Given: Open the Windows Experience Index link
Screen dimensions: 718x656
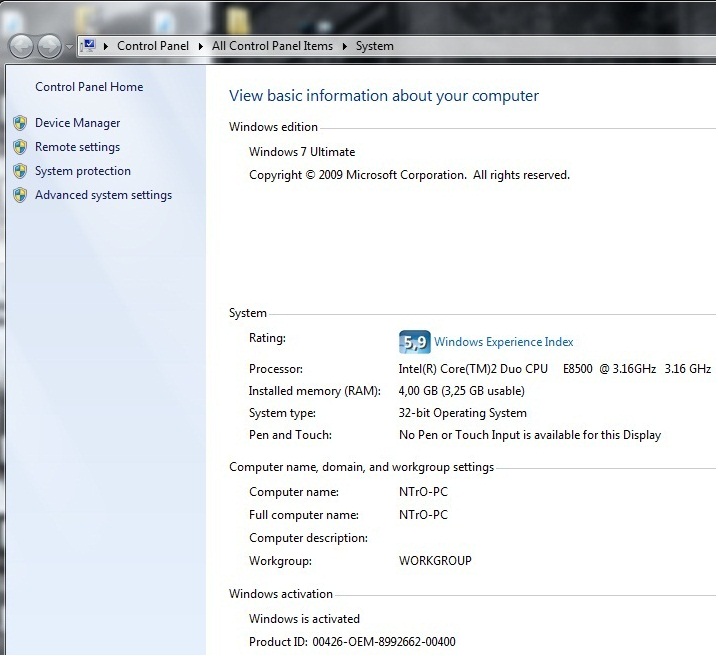Looking at the screenshot, I should pyautogui.click(x=504, y=342).
